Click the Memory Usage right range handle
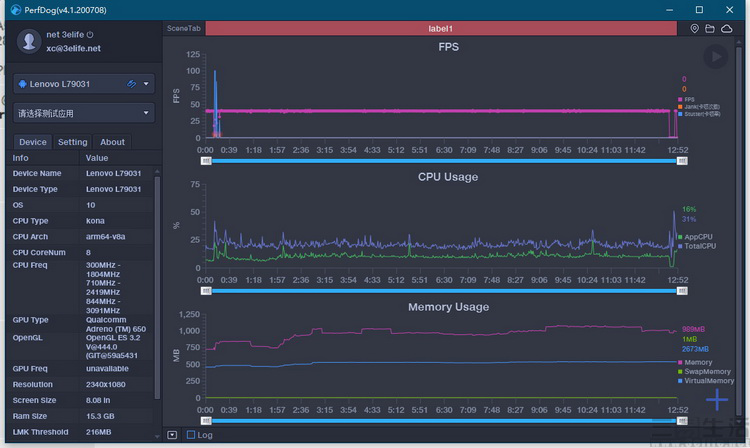 click(683, 421)
